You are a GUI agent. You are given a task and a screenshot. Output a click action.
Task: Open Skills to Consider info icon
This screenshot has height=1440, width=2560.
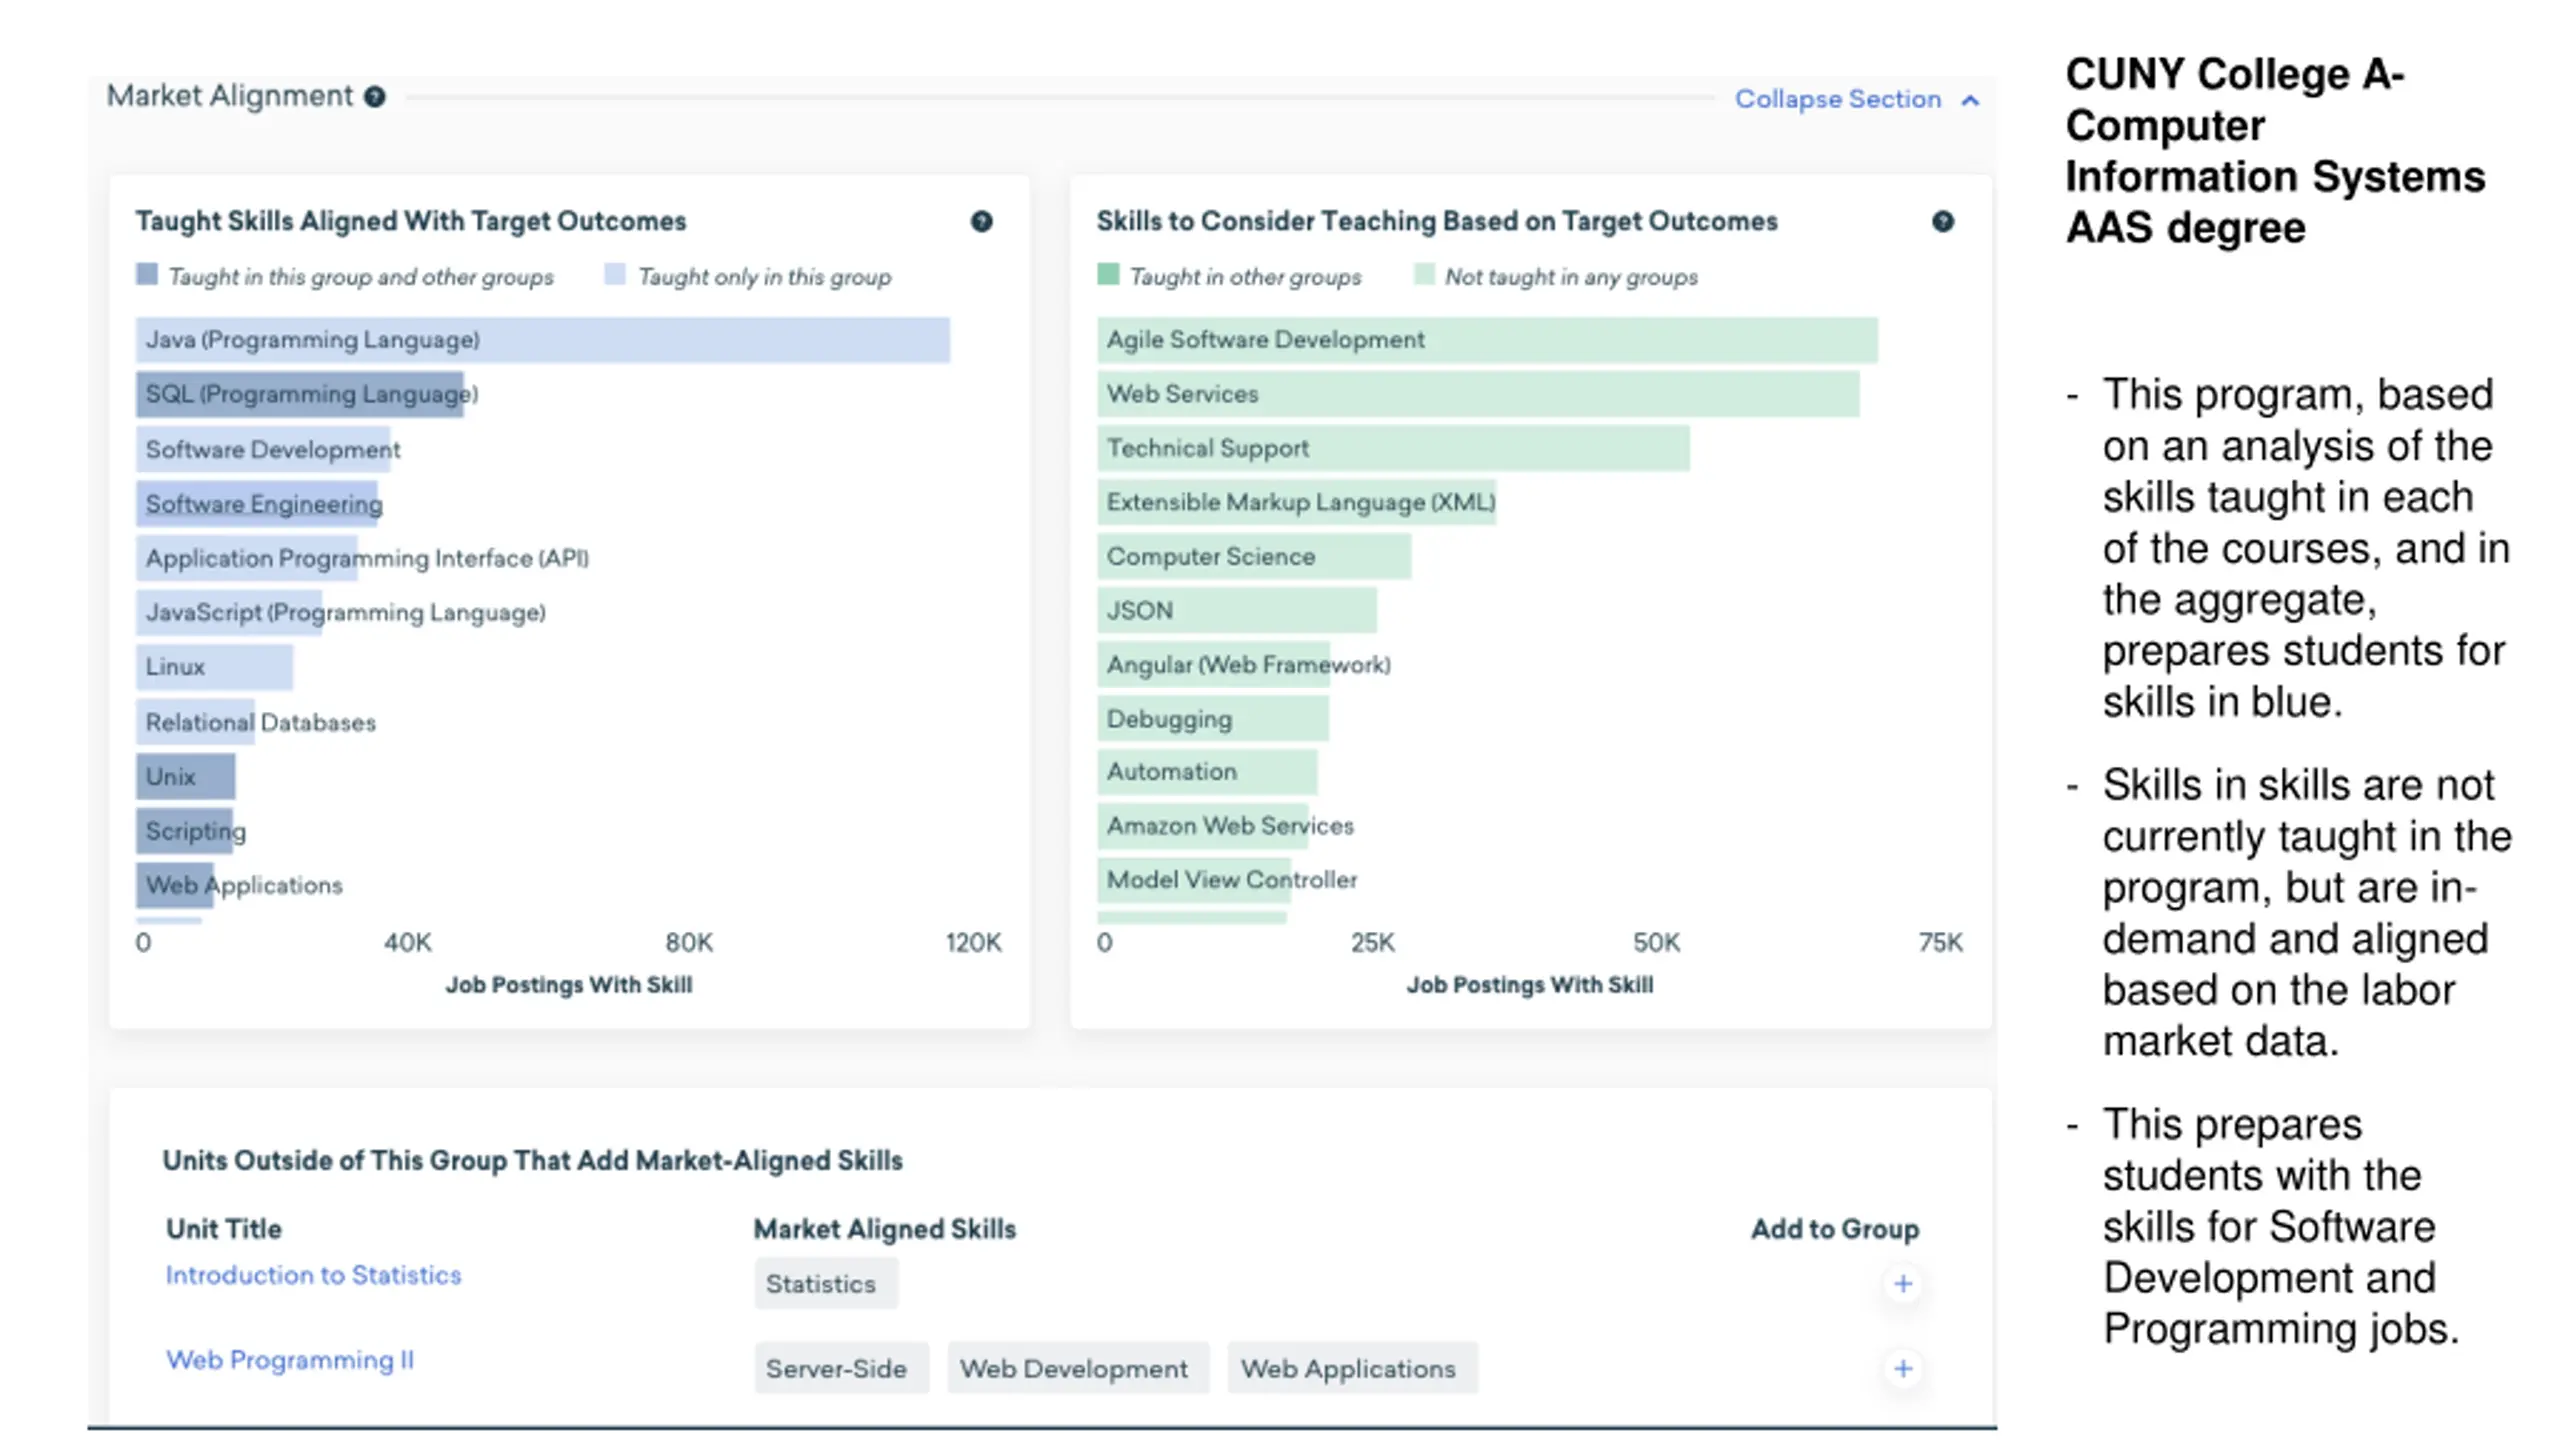[1942, 221]
